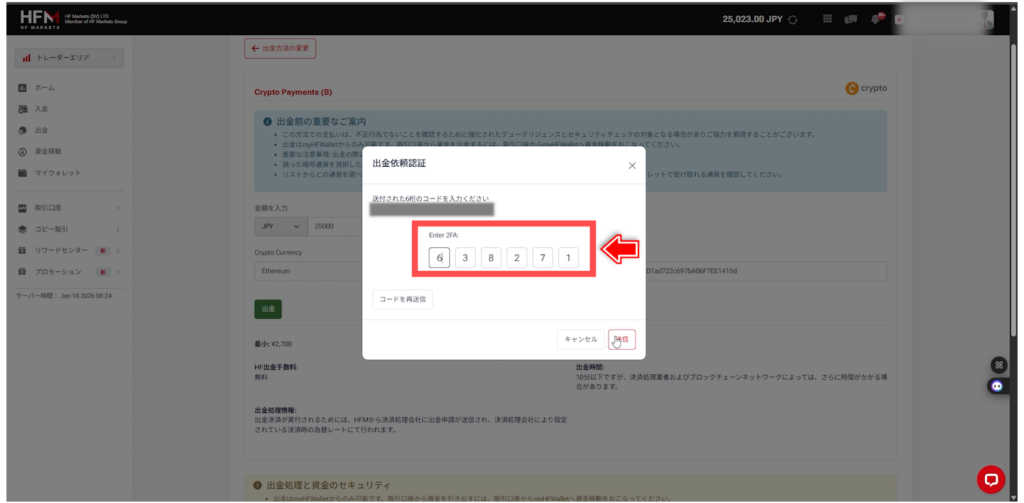Click the last 2FA digit box containing 1
This screenshot has height=503, width=1024.
(x=568, y=258)
